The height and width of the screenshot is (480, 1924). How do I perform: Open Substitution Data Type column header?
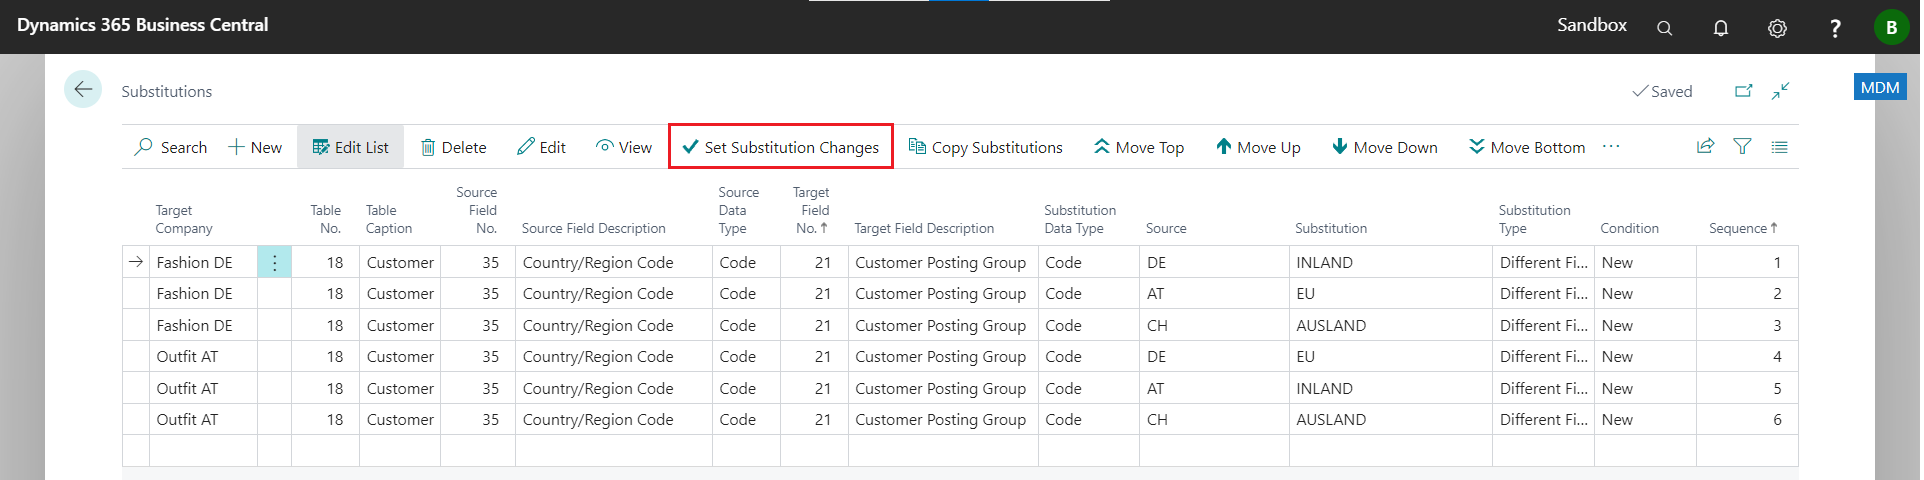(x=1080, y=219)
